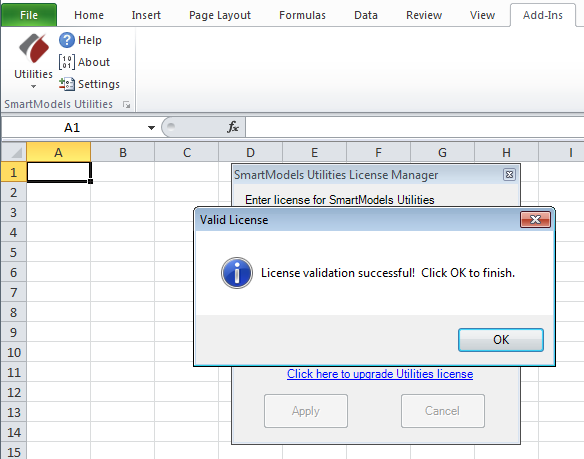Open the Utilities dropdown in the ribbon
This screenshot has height=459, width=584.
33,61
